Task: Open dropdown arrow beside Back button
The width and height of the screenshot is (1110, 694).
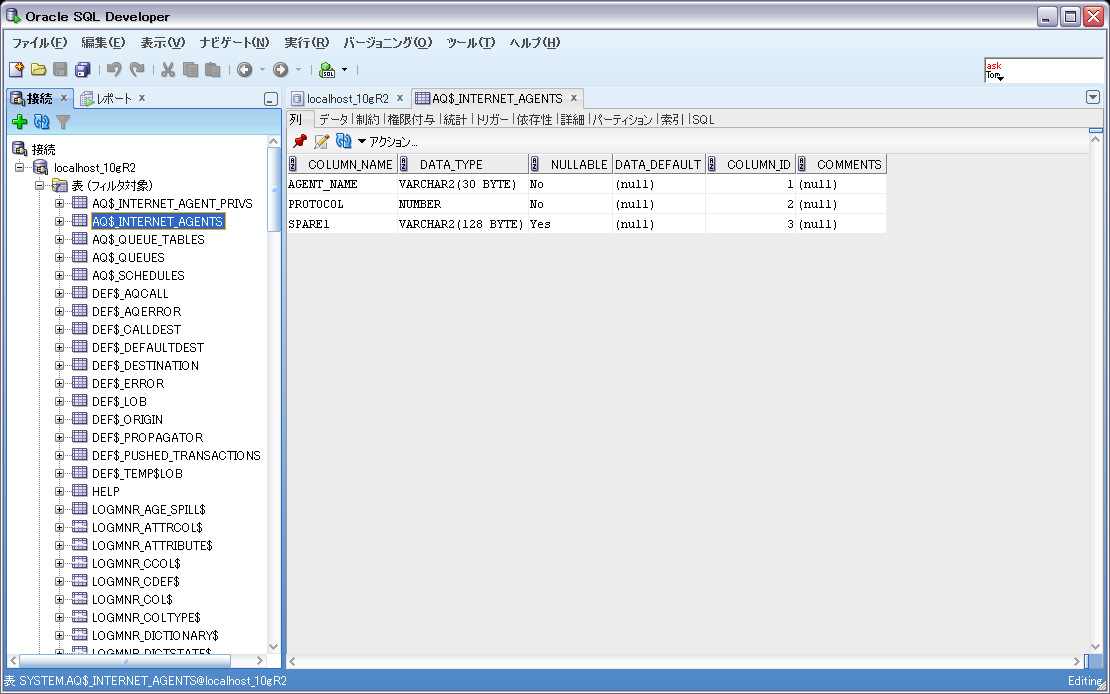Action: (x=262, y=69)
